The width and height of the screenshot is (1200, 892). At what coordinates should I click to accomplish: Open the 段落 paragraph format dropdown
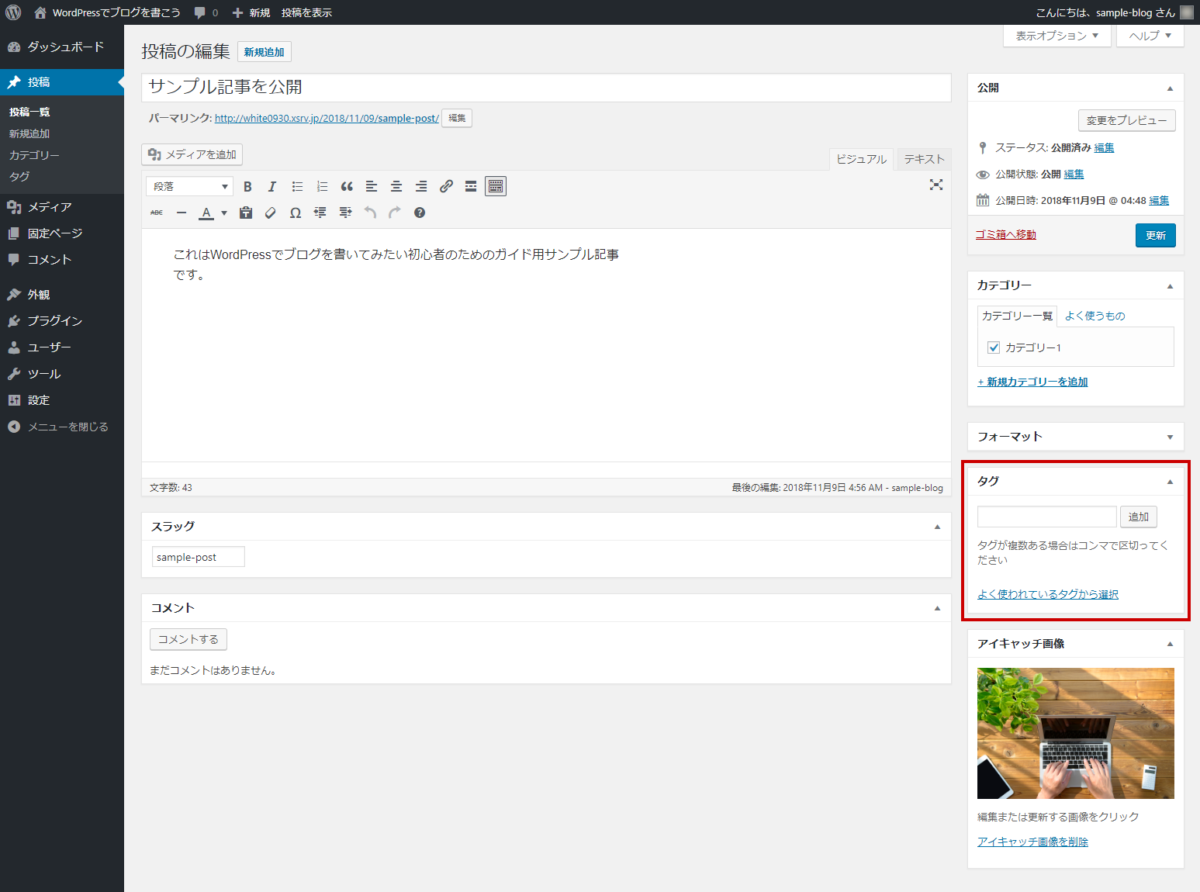click(x=189, y=186)
